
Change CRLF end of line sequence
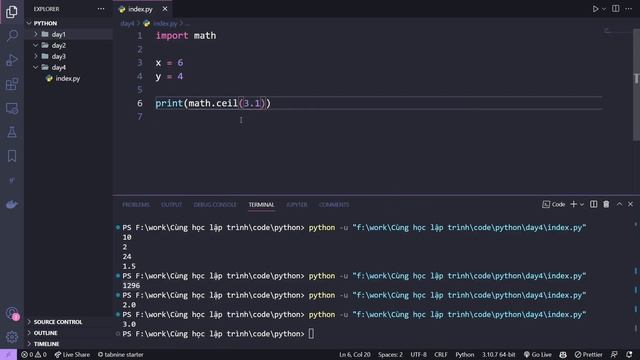tap(441, 354)
